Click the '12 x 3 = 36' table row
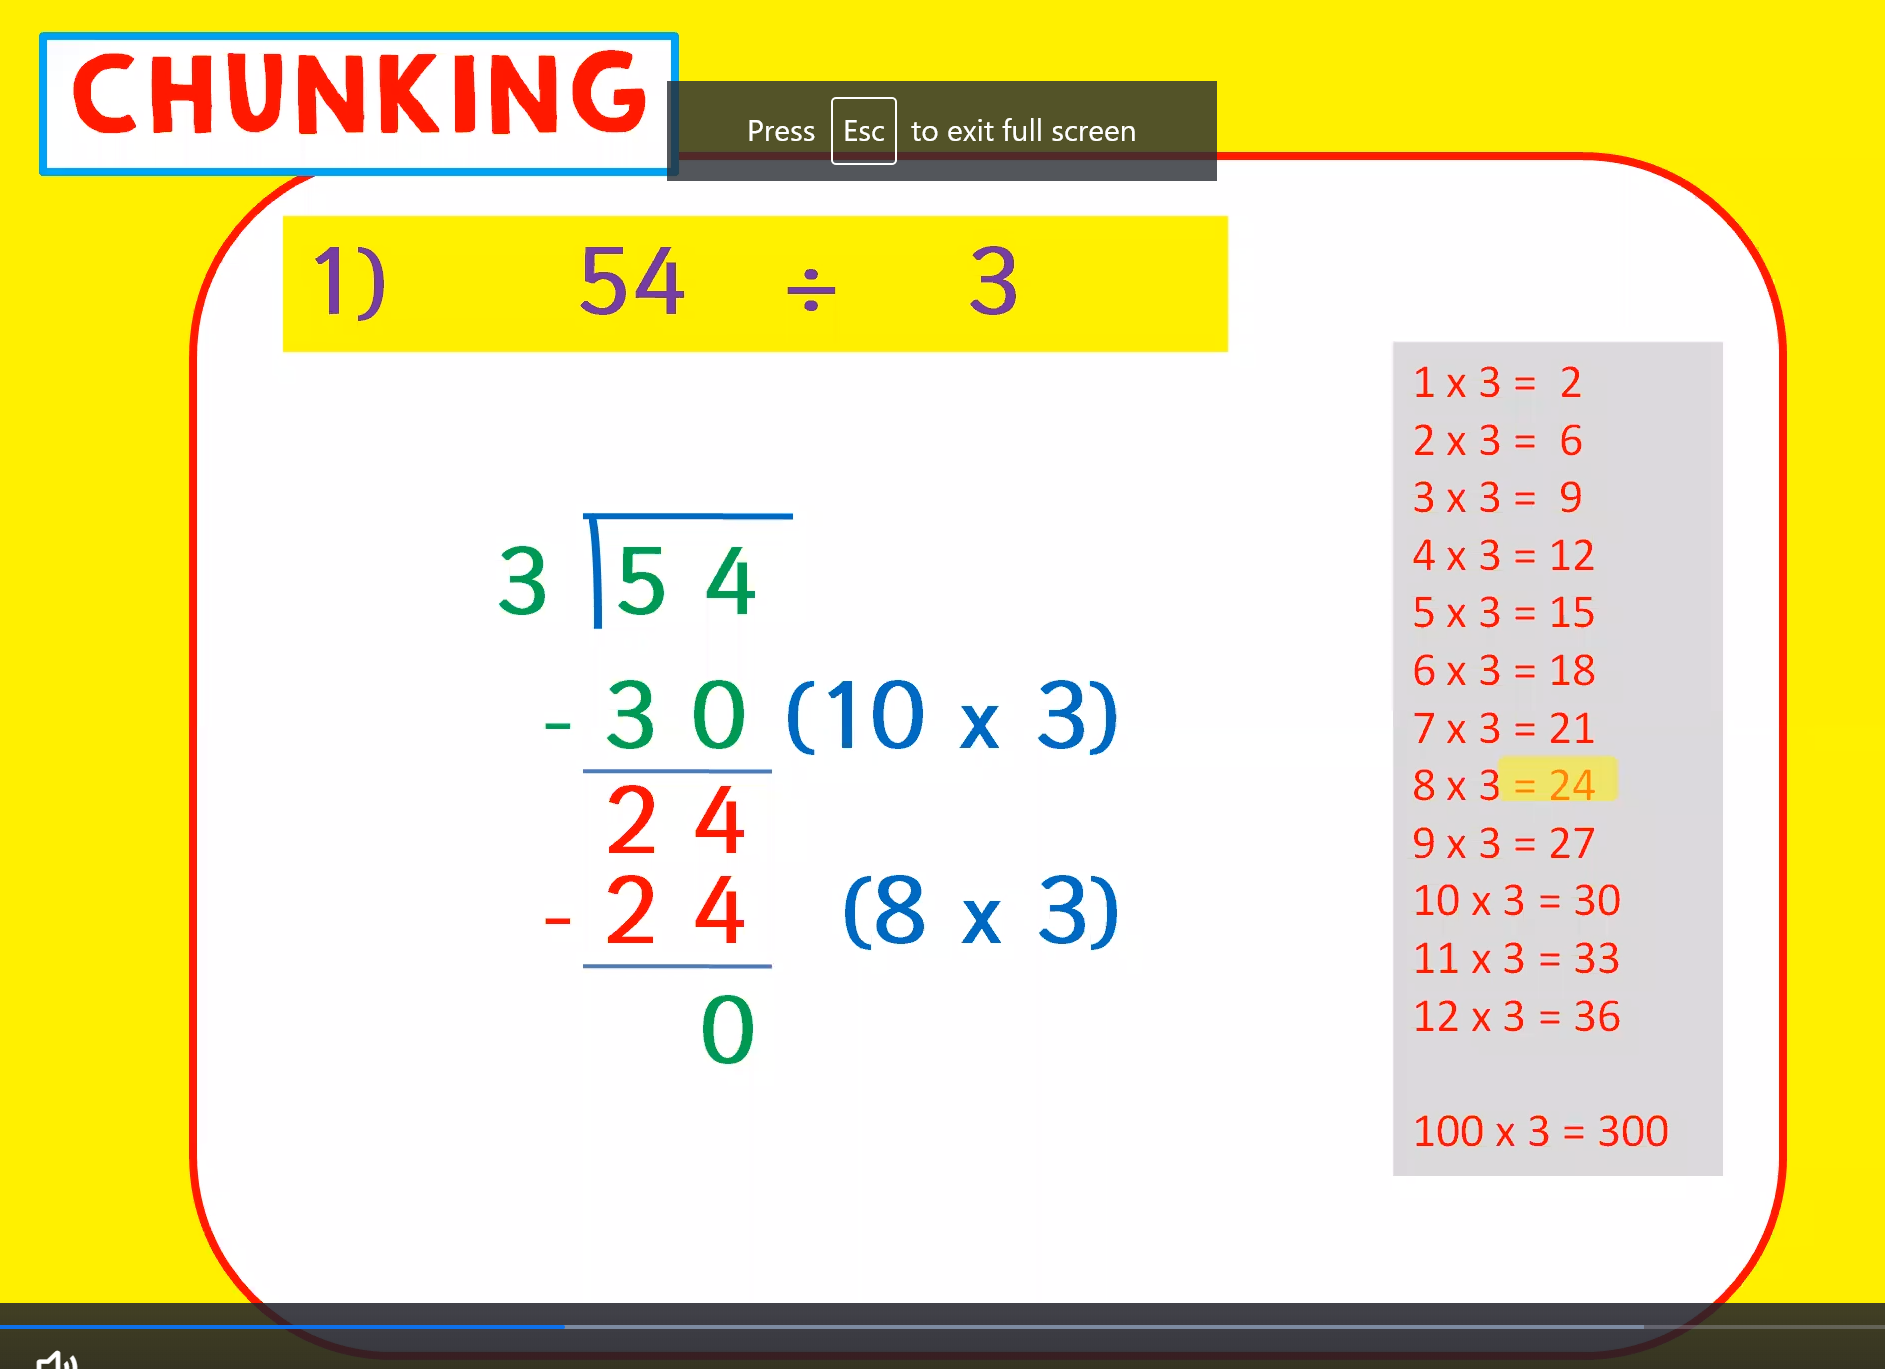The height and width of the screenshot is (1369, 1885). [x=1516, y=1017]
